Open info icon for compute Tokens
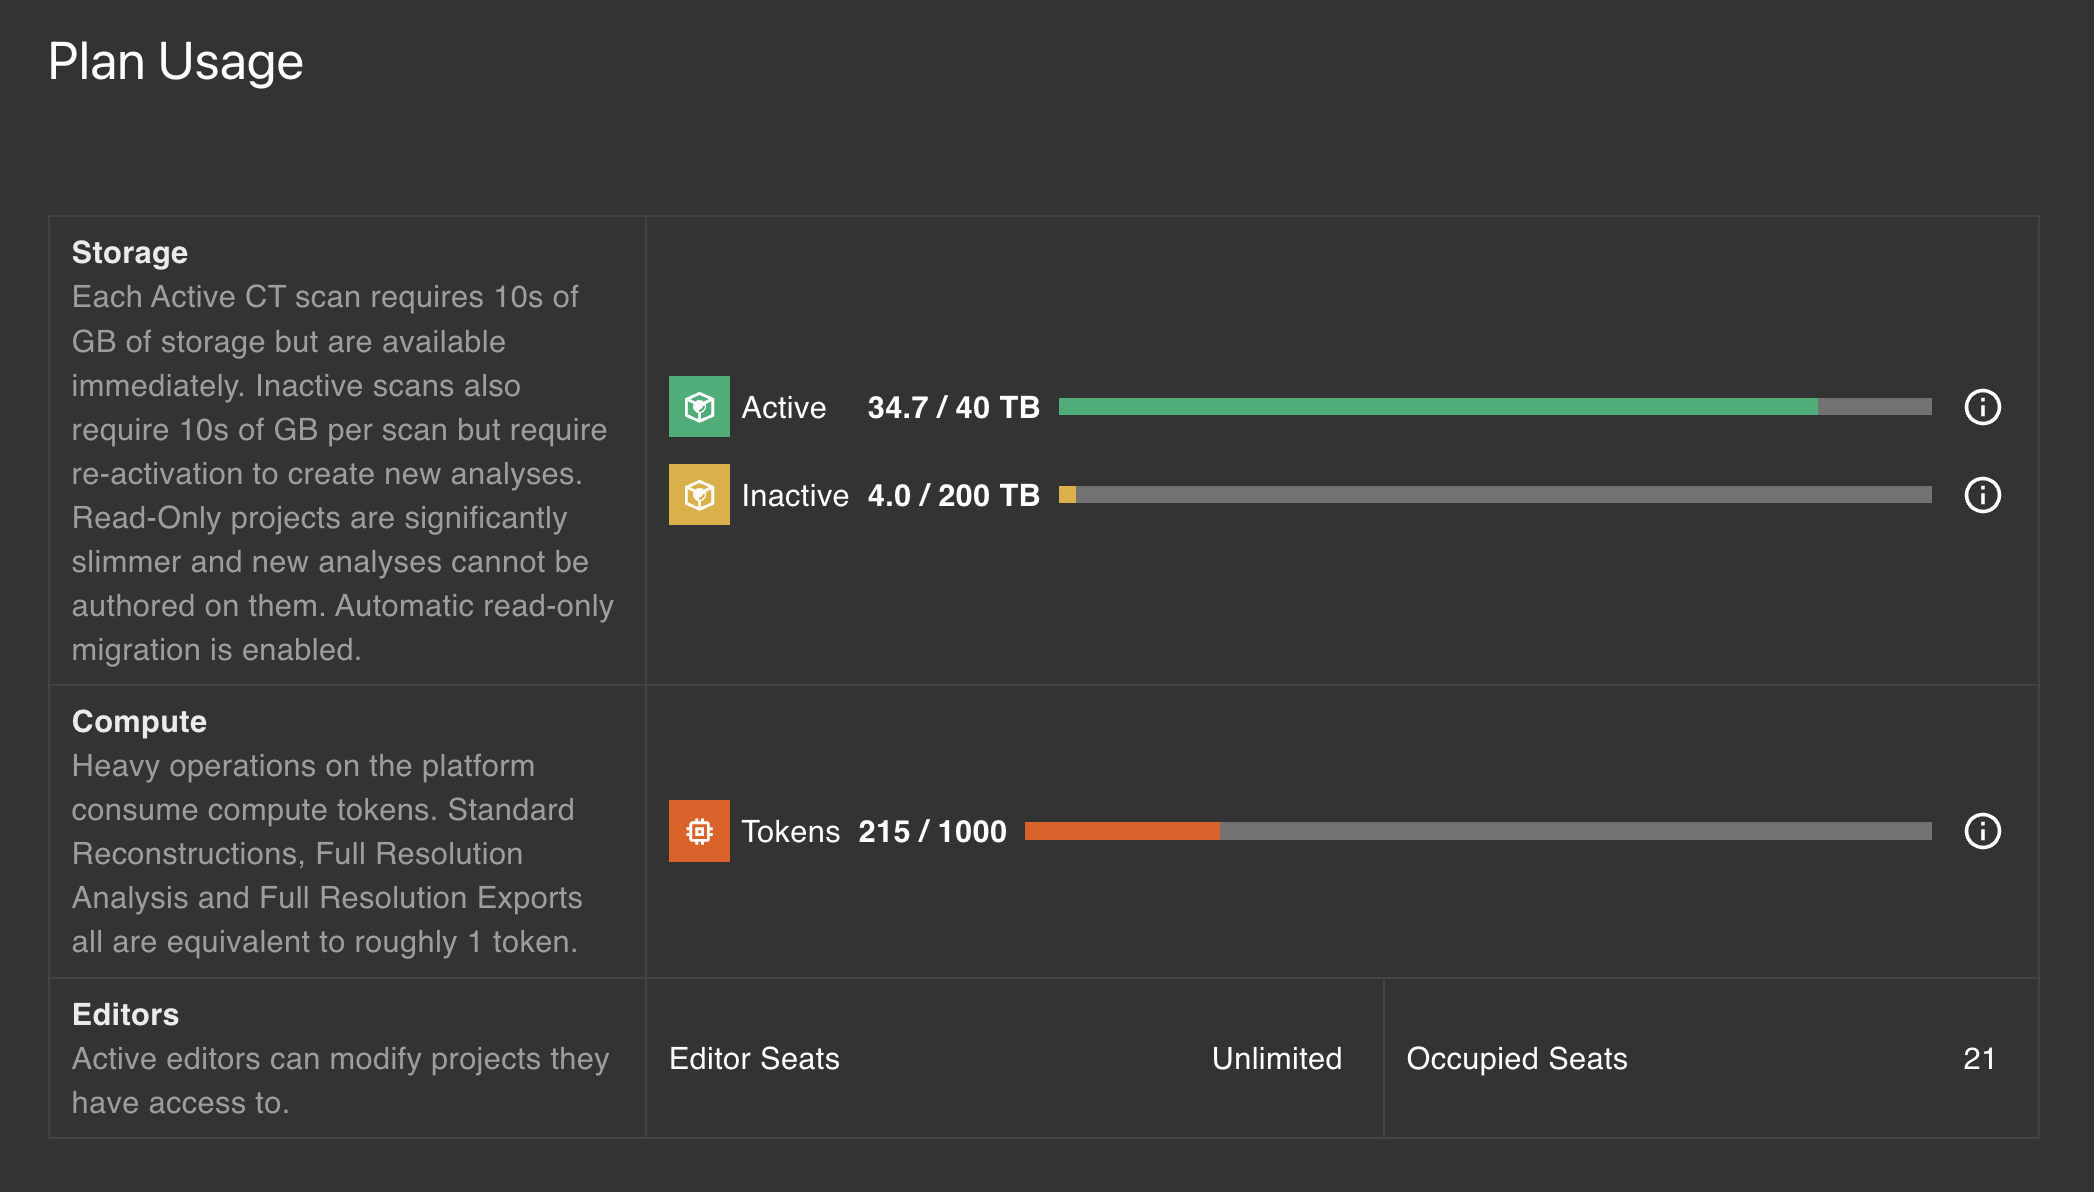The height and width of the screenshot is (1192, 2094). 1982,831
